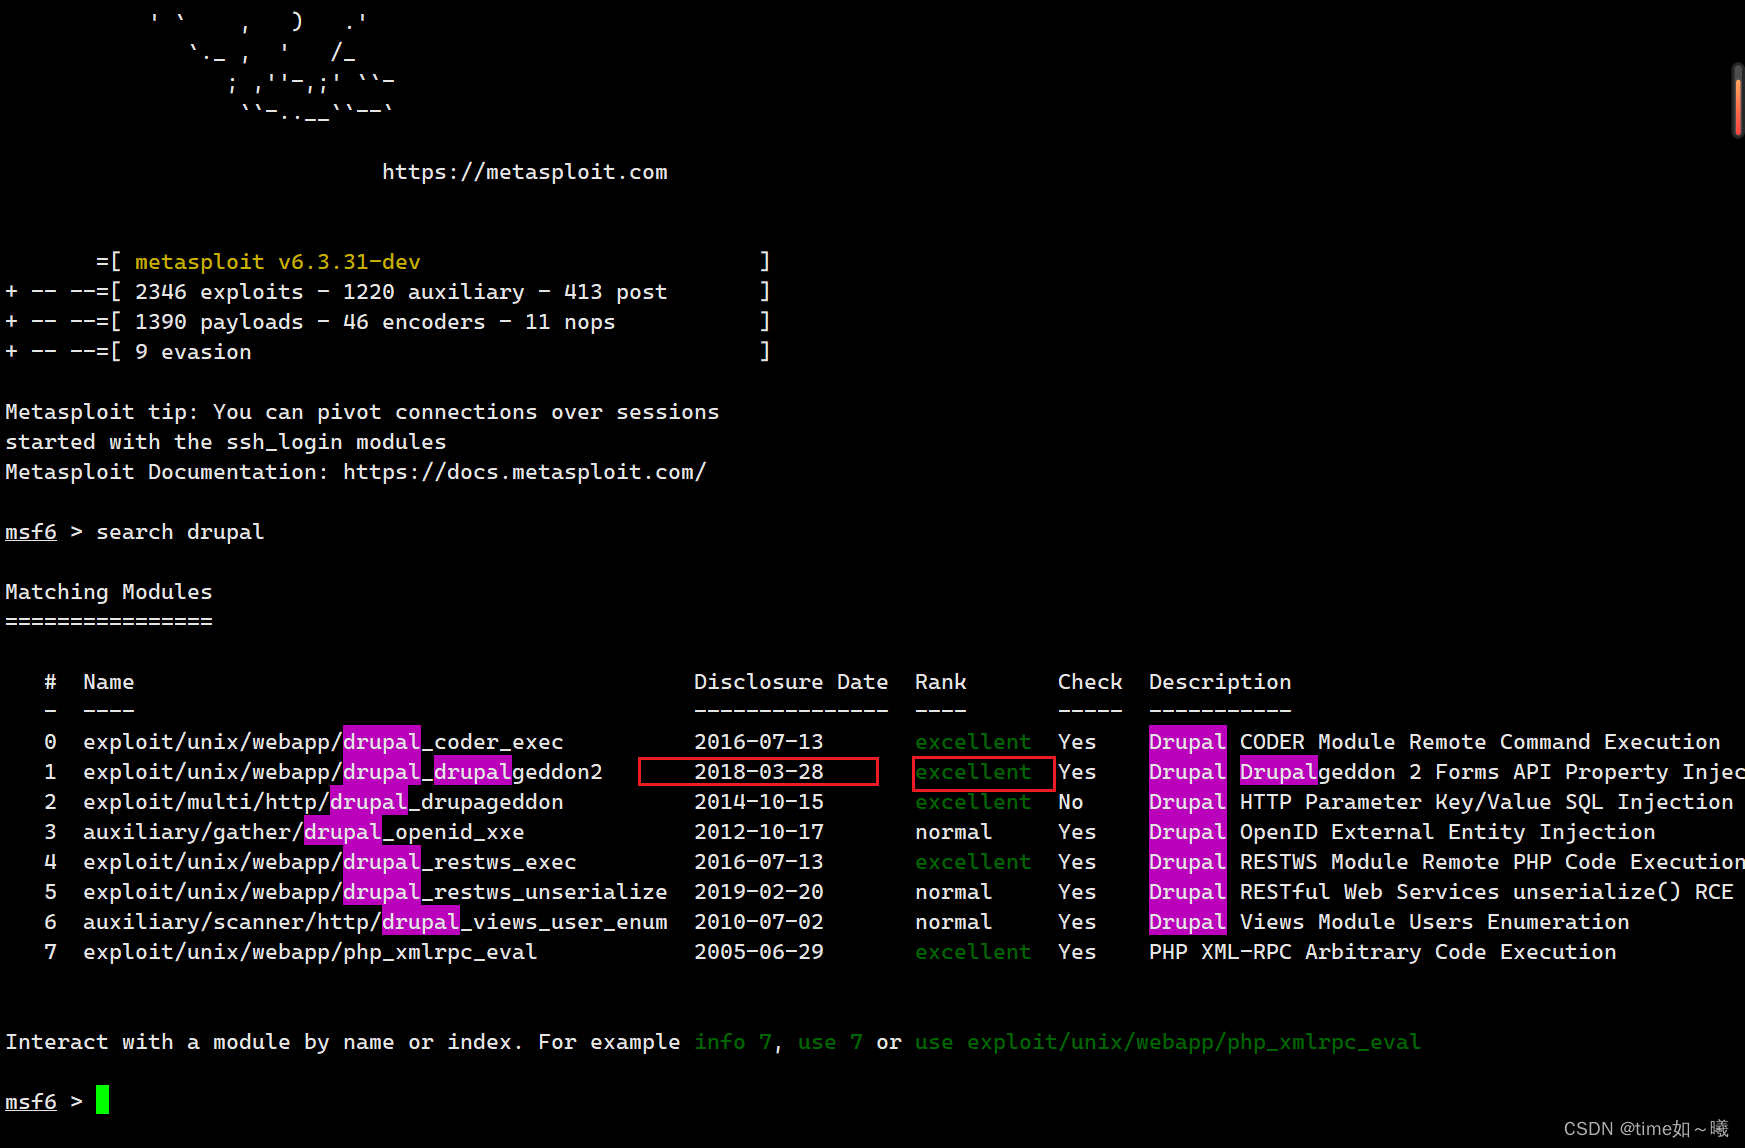Click the 'Matching Modules' heading

pyautogui.click(x=109, y=592)
